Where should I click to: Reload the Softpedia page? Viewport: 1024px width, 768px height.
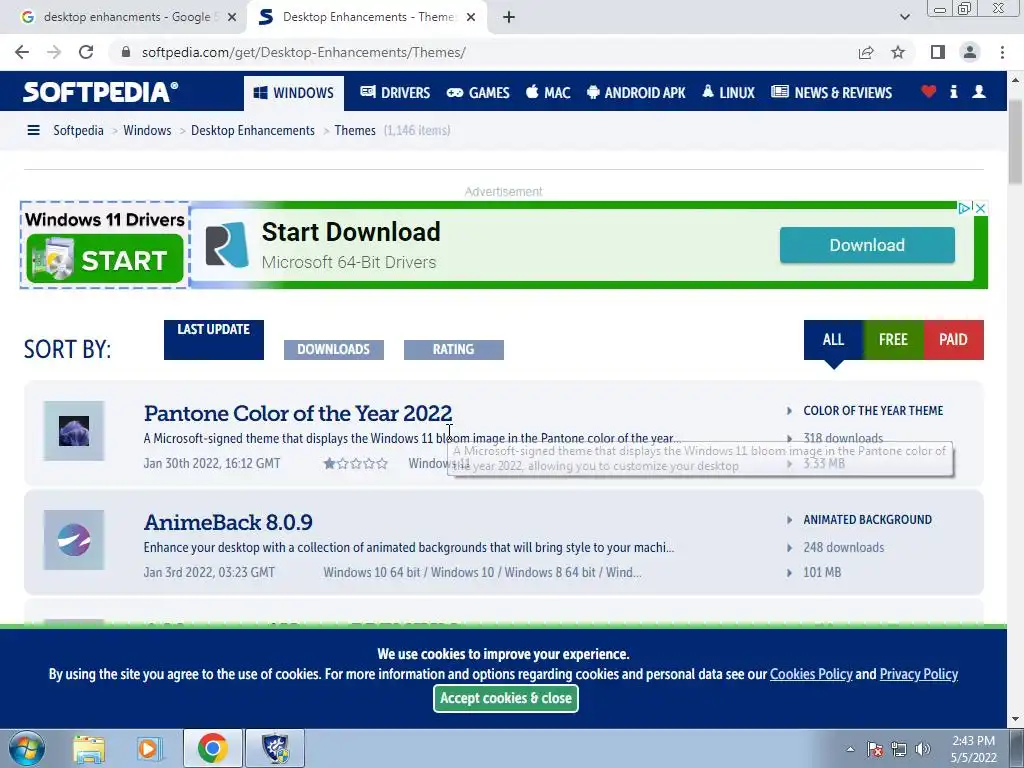86,52
